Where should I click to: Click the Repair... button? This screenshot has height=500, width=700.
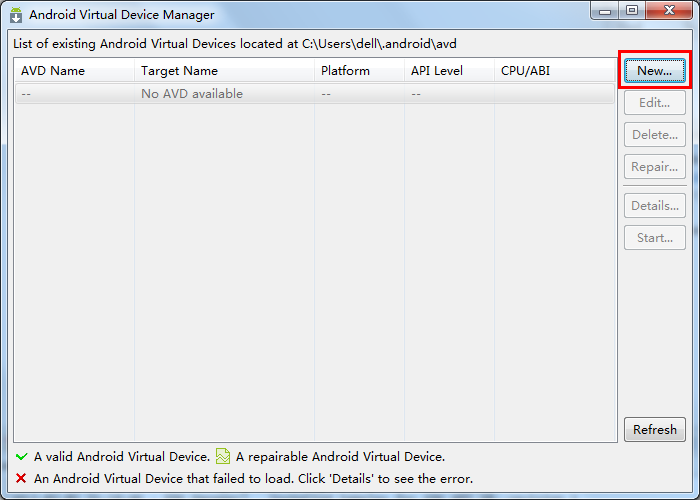pos(655,167)
